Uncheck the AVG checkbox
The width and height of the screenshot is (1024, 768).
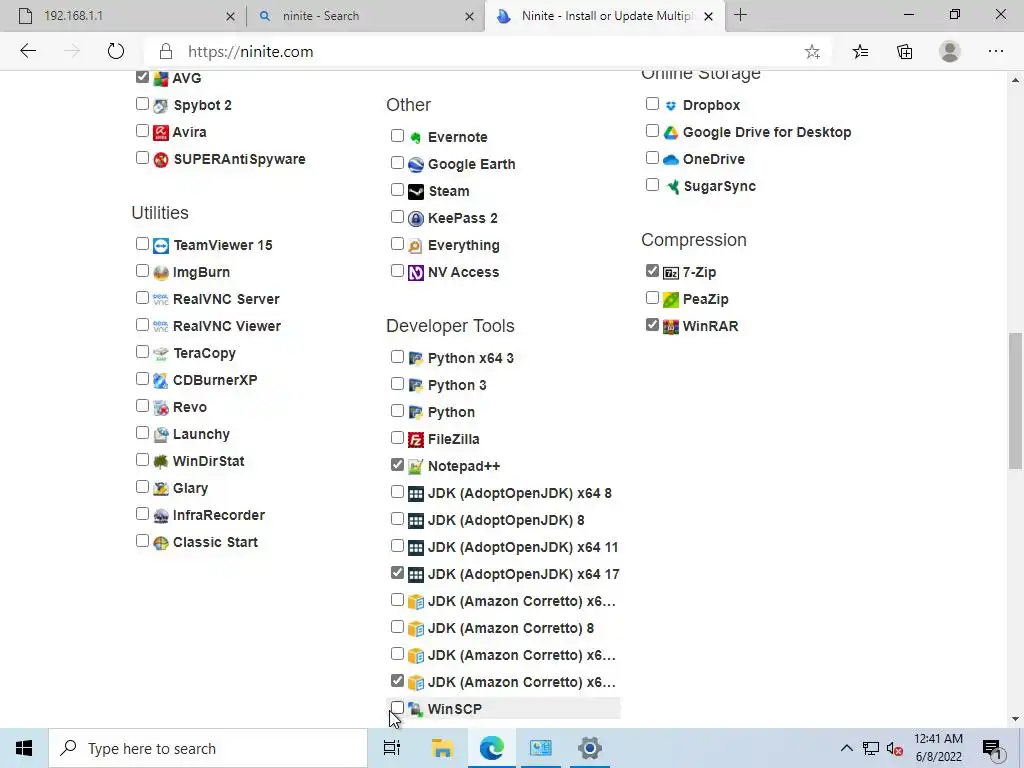point(142,76)
